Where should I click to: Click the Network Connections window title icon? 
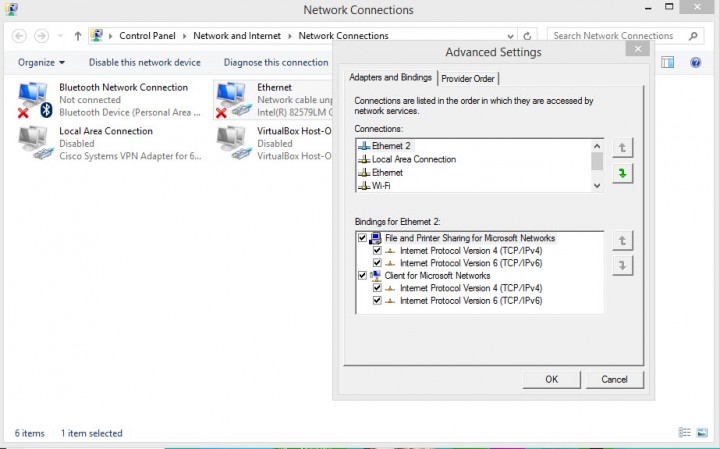pos(11,9)
